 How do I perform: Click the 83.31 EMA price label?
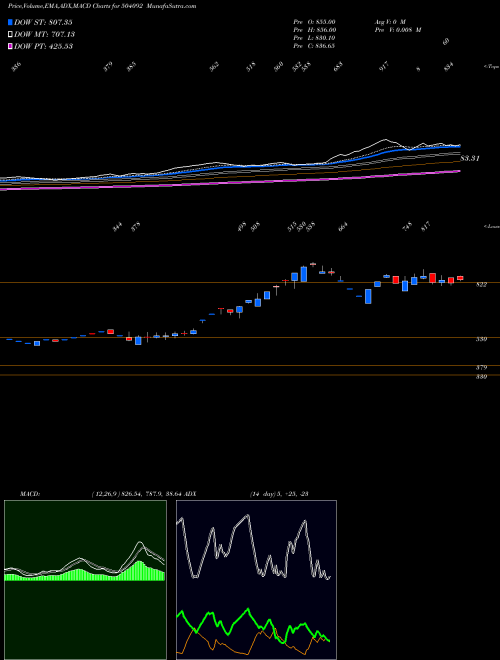[x=470, y=159]
